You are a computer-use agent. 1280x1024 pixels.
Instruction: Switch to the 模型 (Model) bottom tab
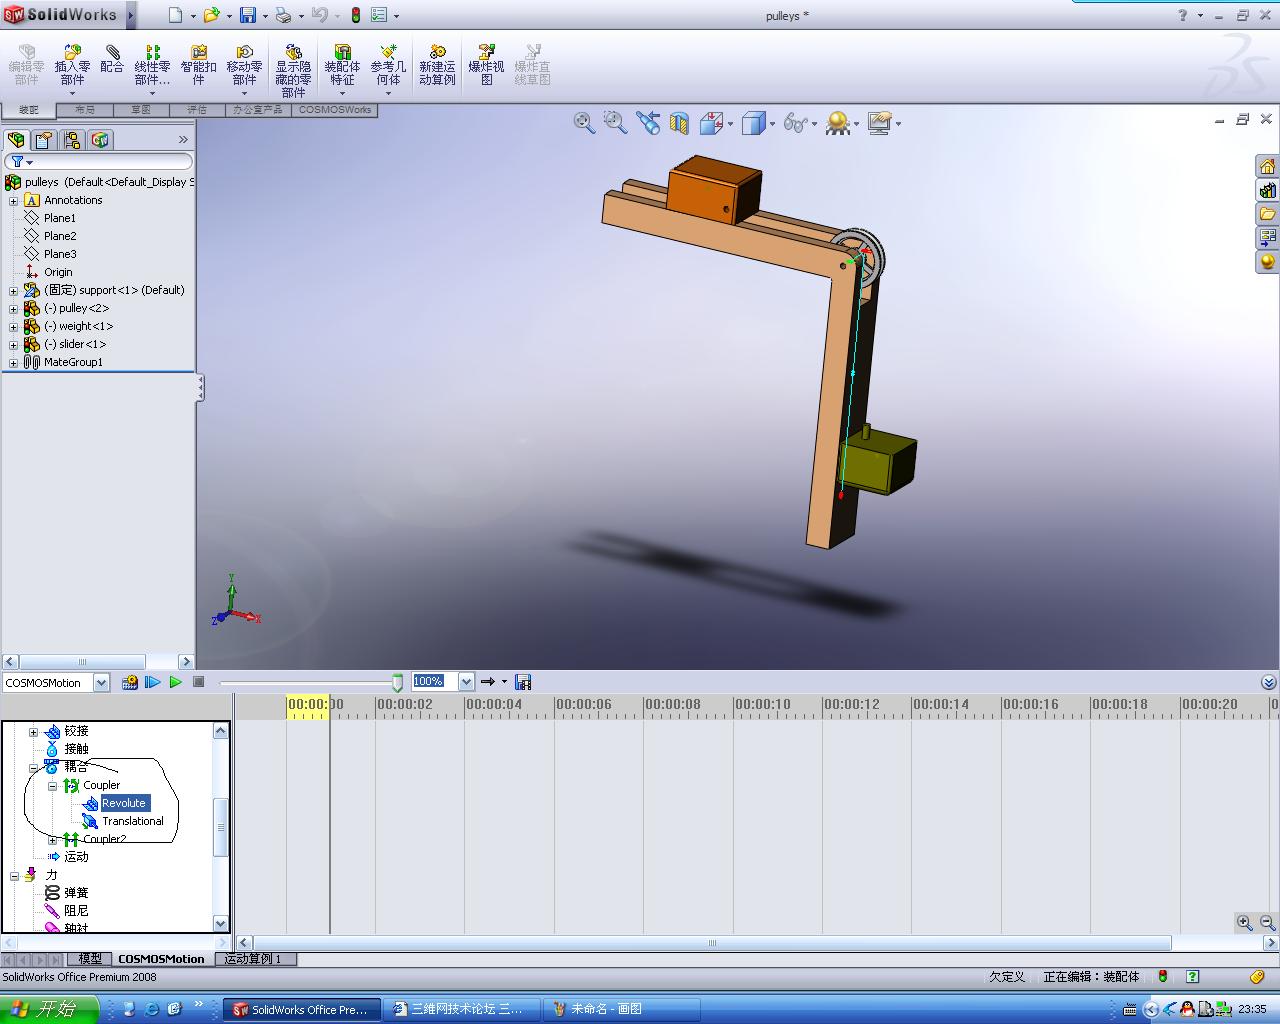90,959
